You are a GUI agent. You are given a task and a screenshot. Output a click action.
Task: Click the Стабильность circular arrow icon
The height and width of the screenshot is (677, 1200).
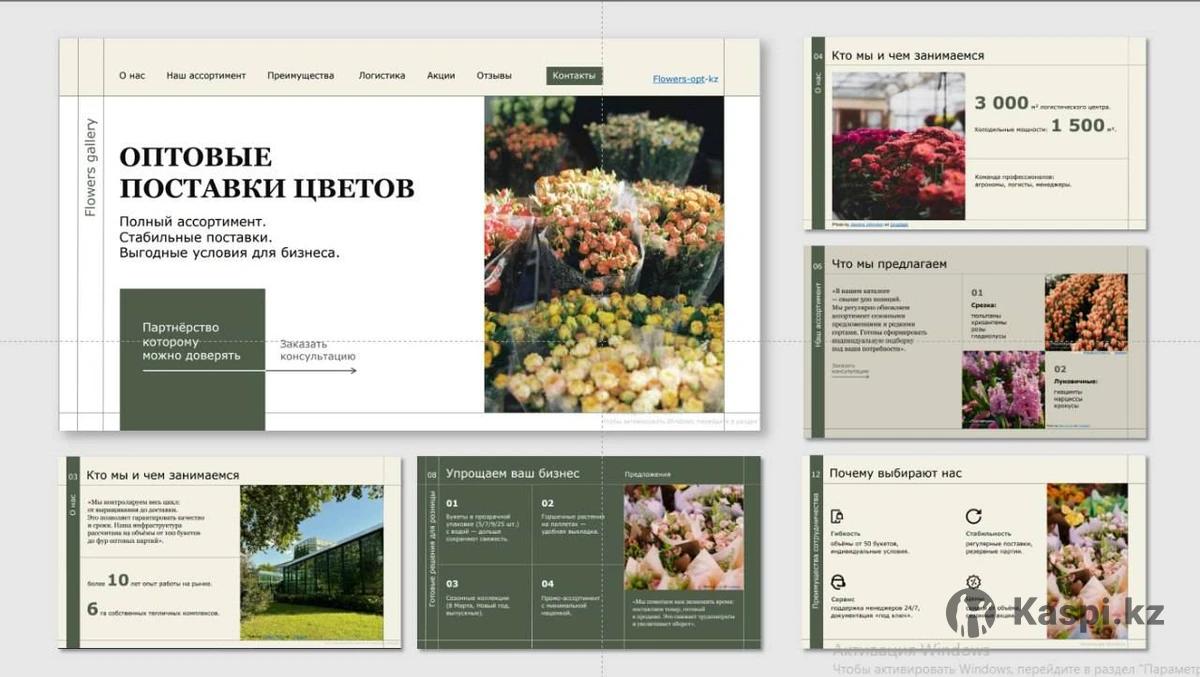click(x=973, y=516)
